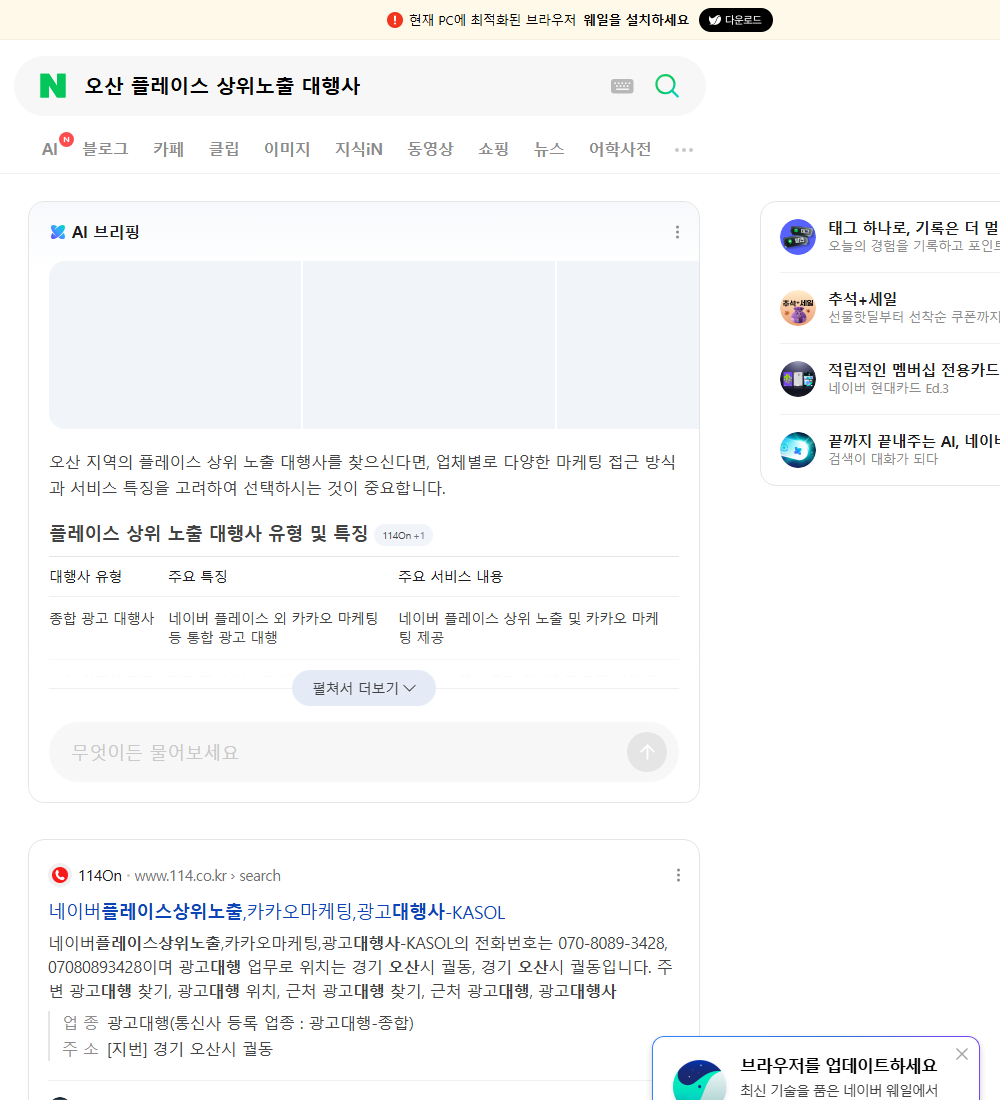Open first AI briefing placeholder thumbnail
Image resolution: width=1000 pixels, height=1100 pixels.
[x=175, y=344]
